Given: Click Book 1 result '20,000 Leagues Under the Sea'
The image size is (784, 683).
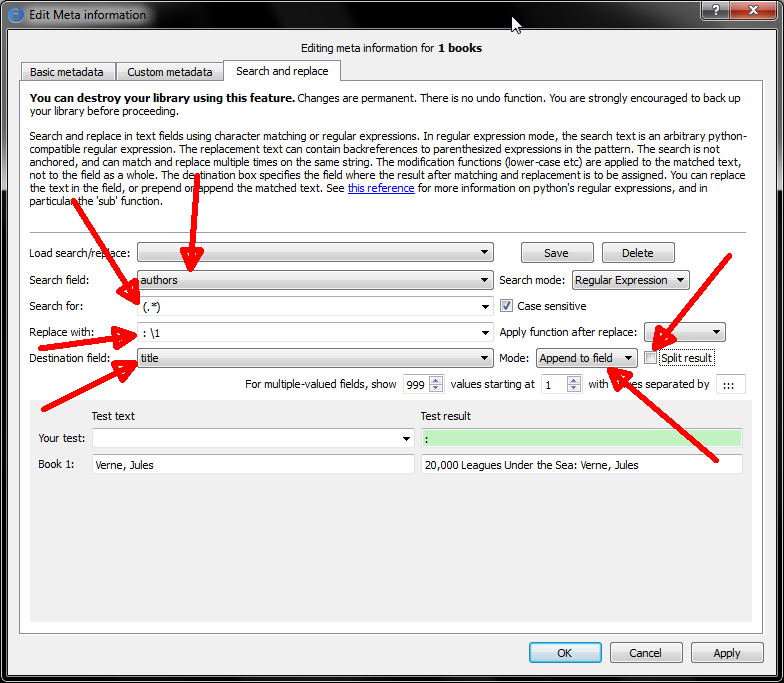Looking at the screenshot, I should (582, 464).
